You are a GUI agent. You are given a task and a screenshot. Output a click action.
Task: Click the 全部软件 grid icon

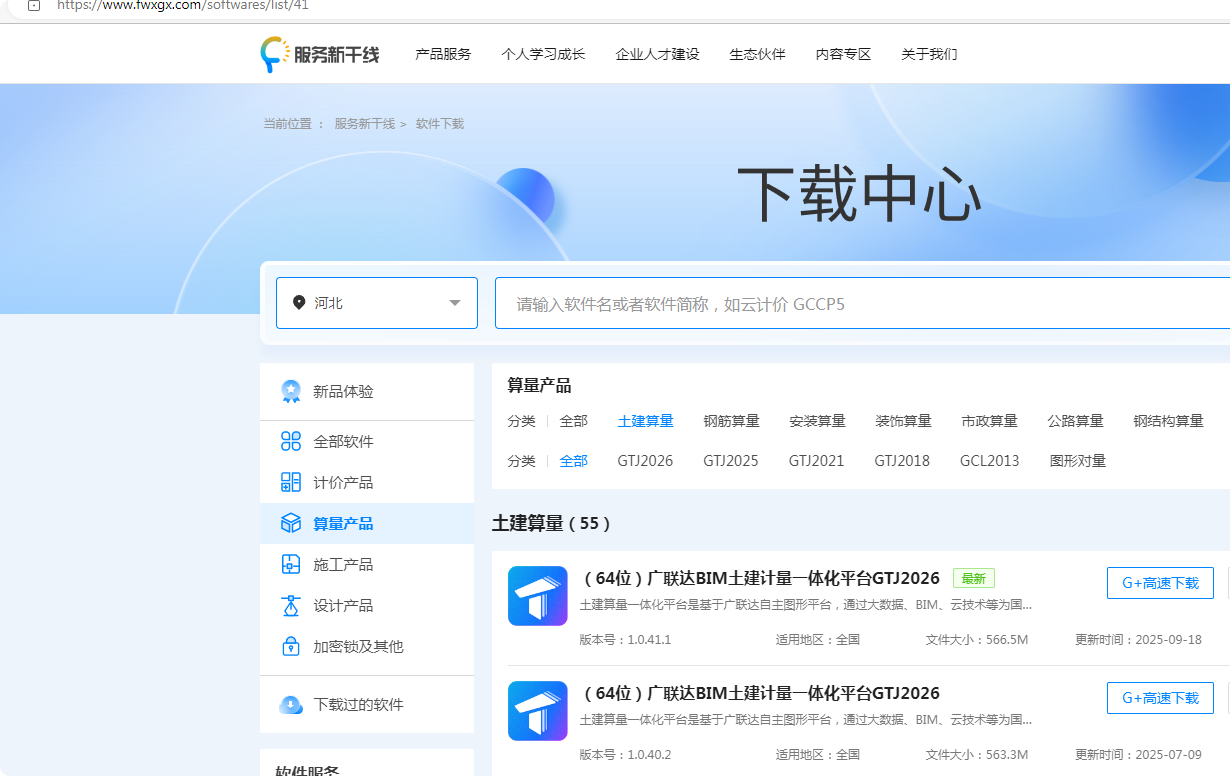291,441
